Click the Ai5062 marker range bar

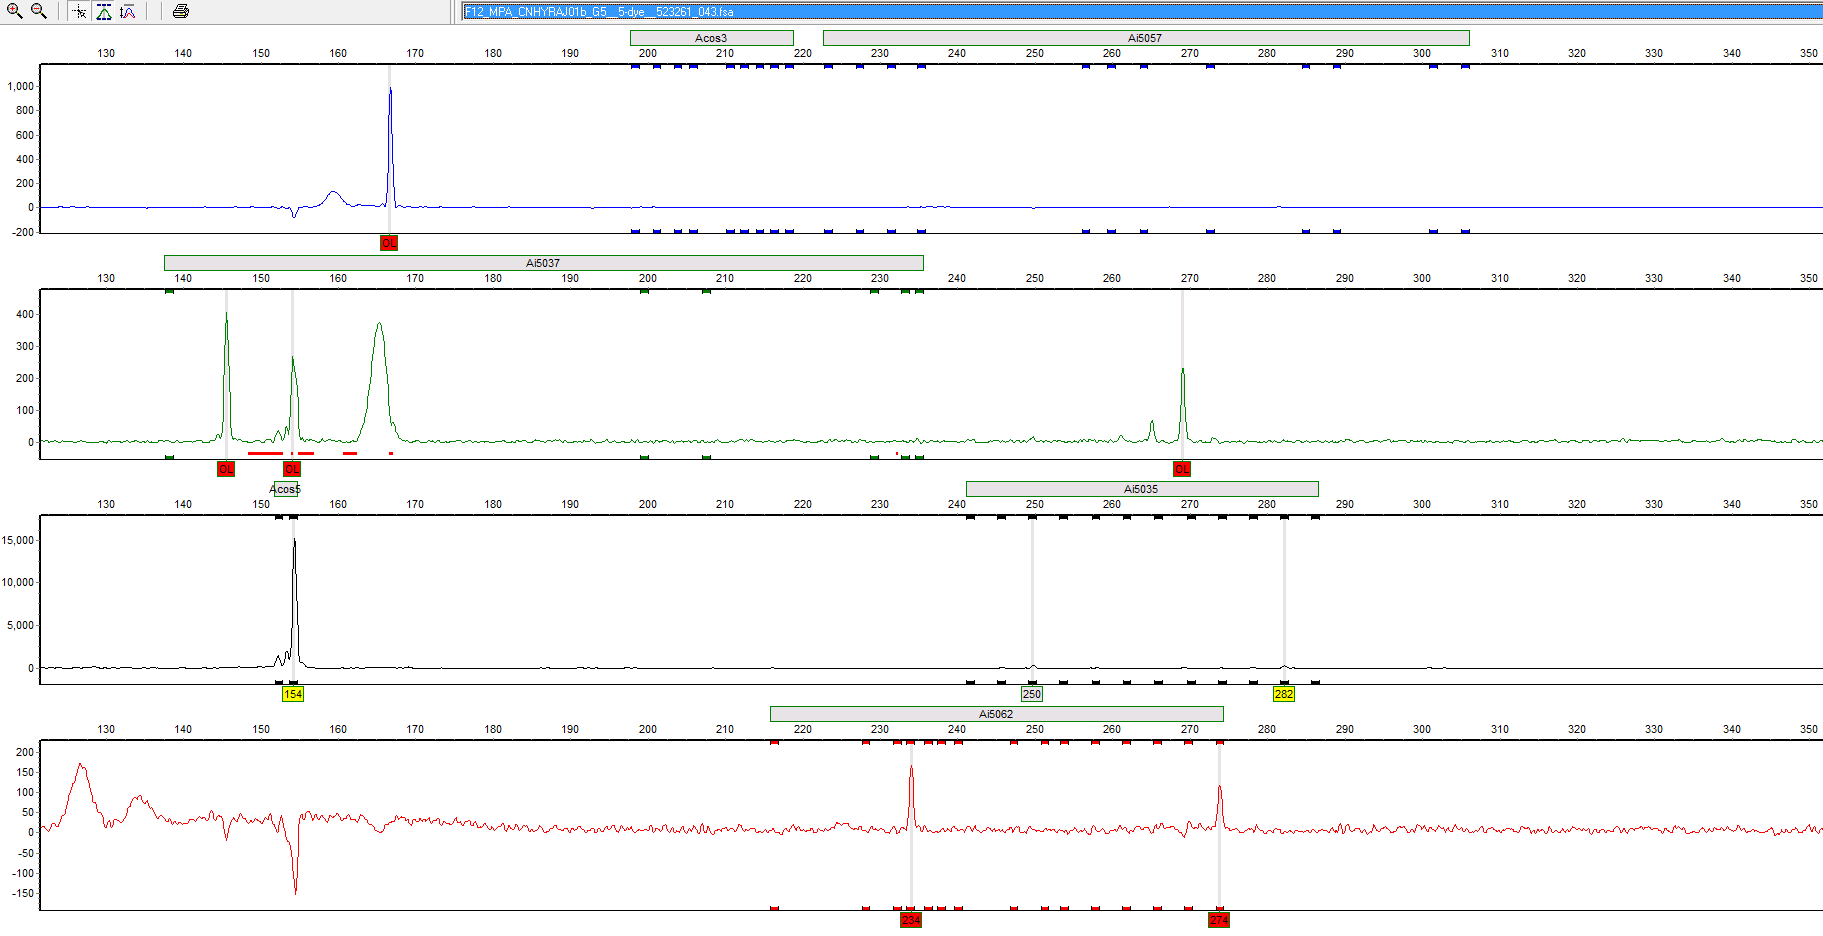click(x=996, y=714)
